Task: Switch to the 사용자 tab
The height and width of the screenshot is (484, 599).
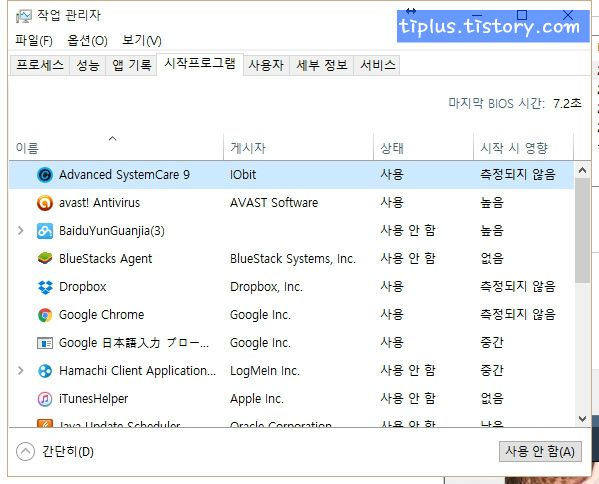Action: pyautogui.click(x=266, y=65)
